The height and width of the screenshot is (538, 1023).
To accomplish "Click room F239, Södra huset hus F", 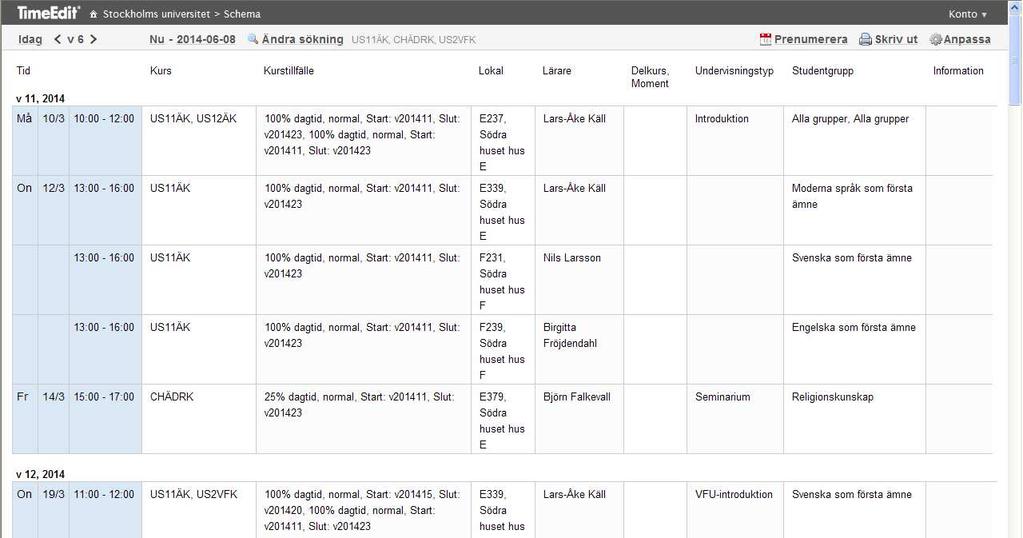I will pyautogui.click(x=502, y=351).
